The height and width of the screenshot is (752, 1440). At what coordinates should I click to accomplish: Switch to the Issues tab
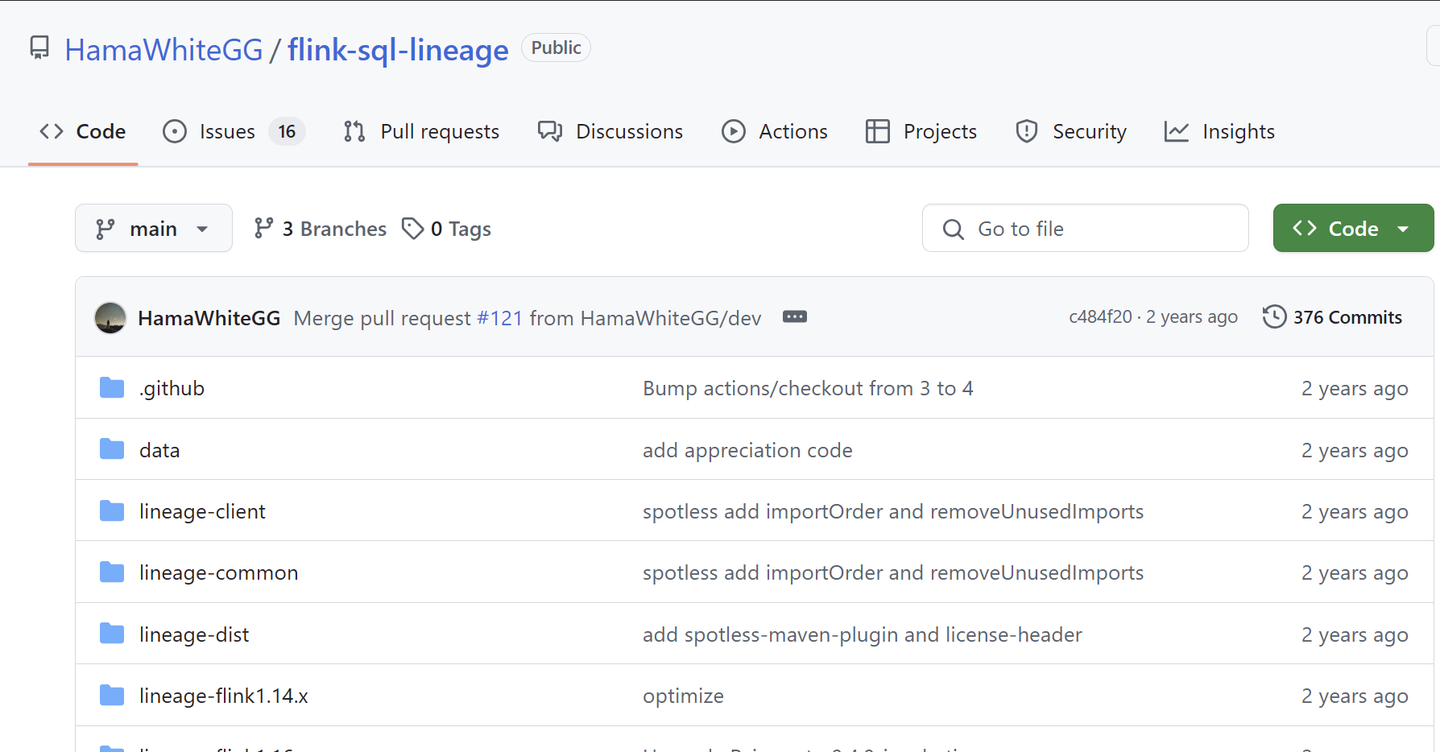click(x=227, y=132)
